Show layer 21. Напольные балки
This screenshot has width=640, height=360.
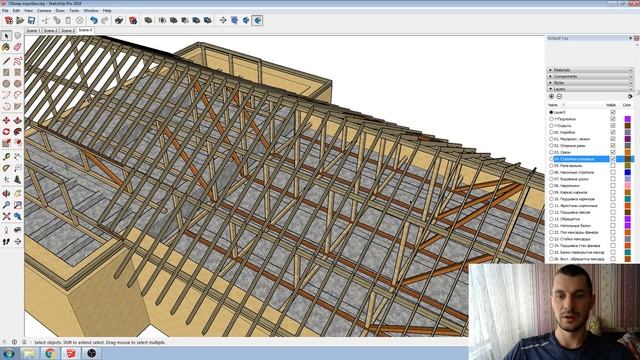tap(613, 225)
